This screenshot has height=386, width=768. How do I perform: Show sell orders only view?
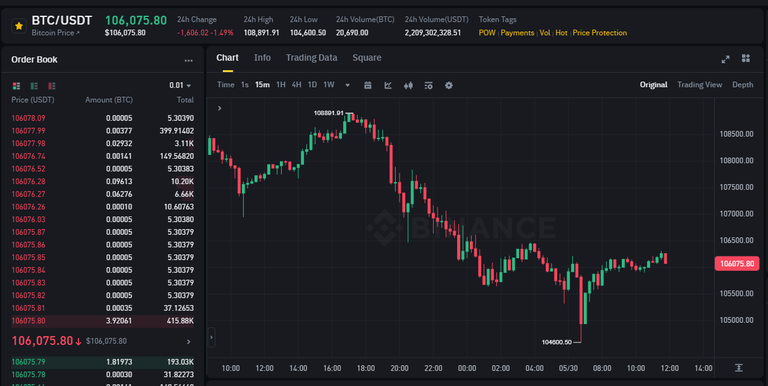point(51,86)
